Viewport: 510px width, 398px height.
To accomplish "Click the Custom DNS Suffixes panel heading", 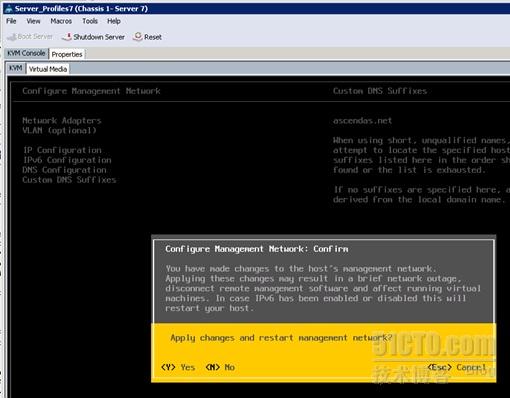I will [380, 91].
